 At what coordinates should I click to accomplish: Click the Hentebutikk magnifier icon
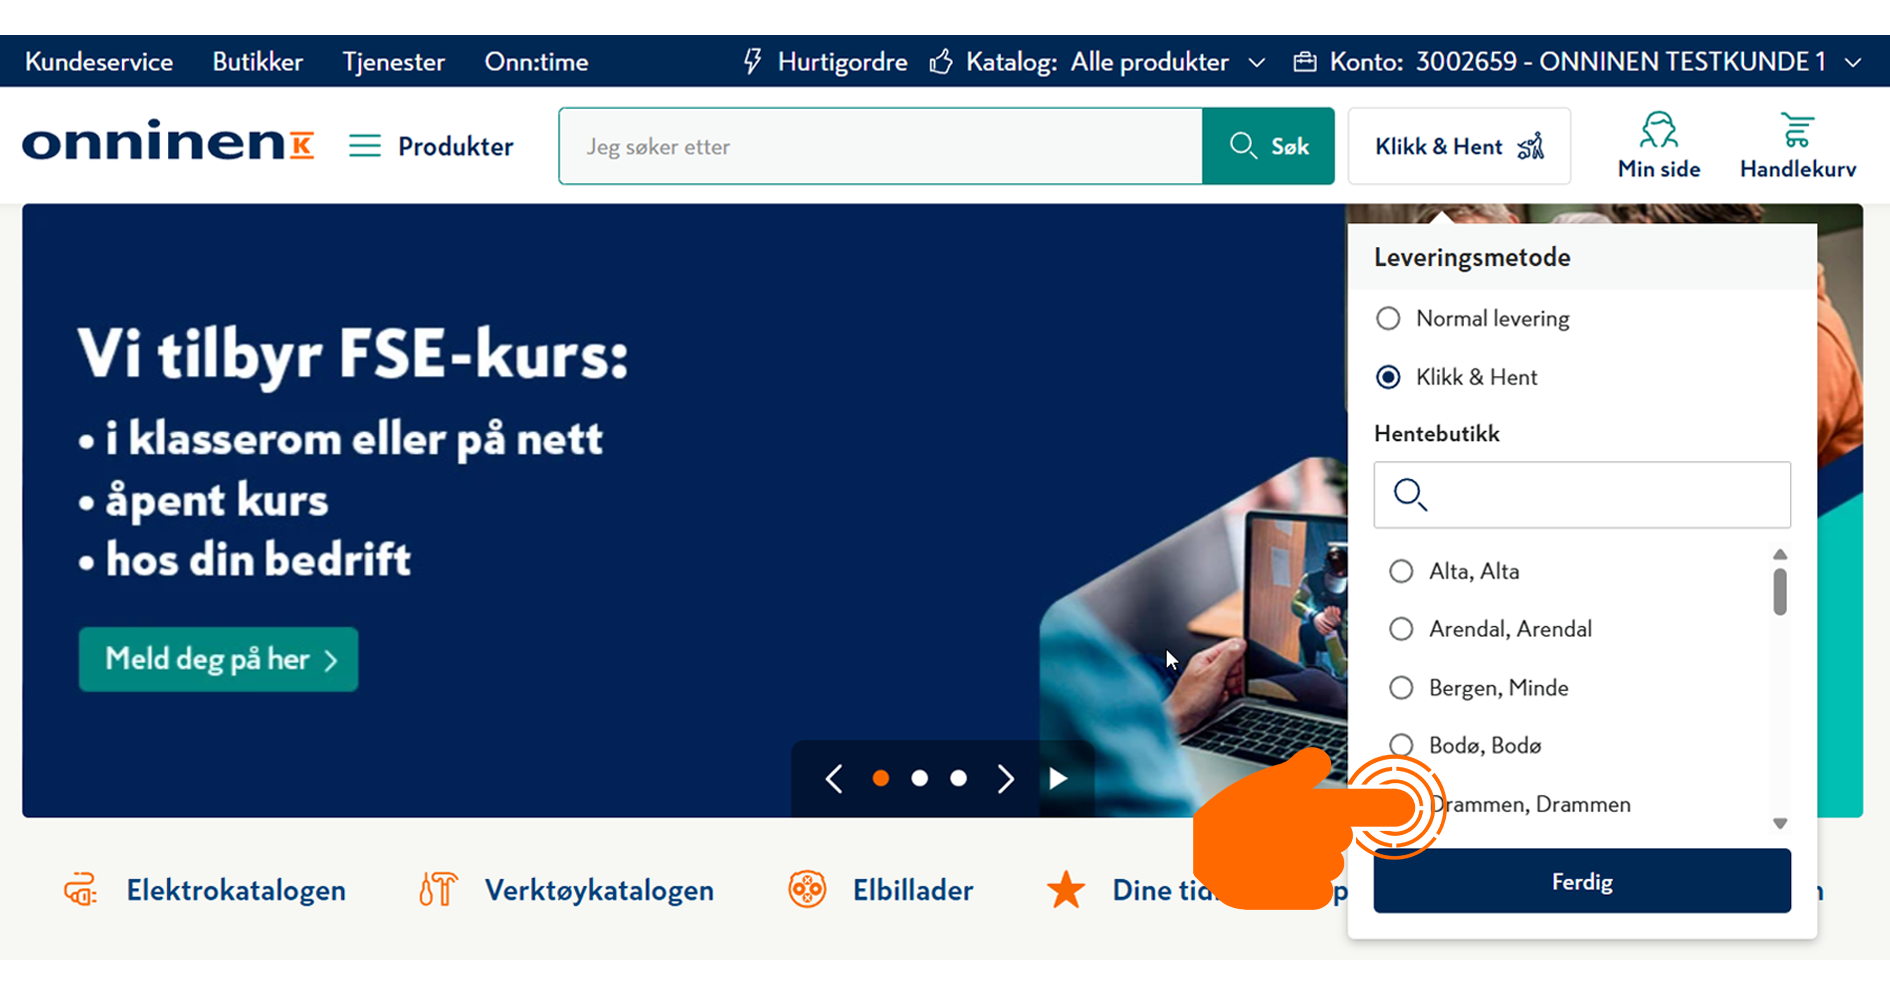(x=1410, y=494)
